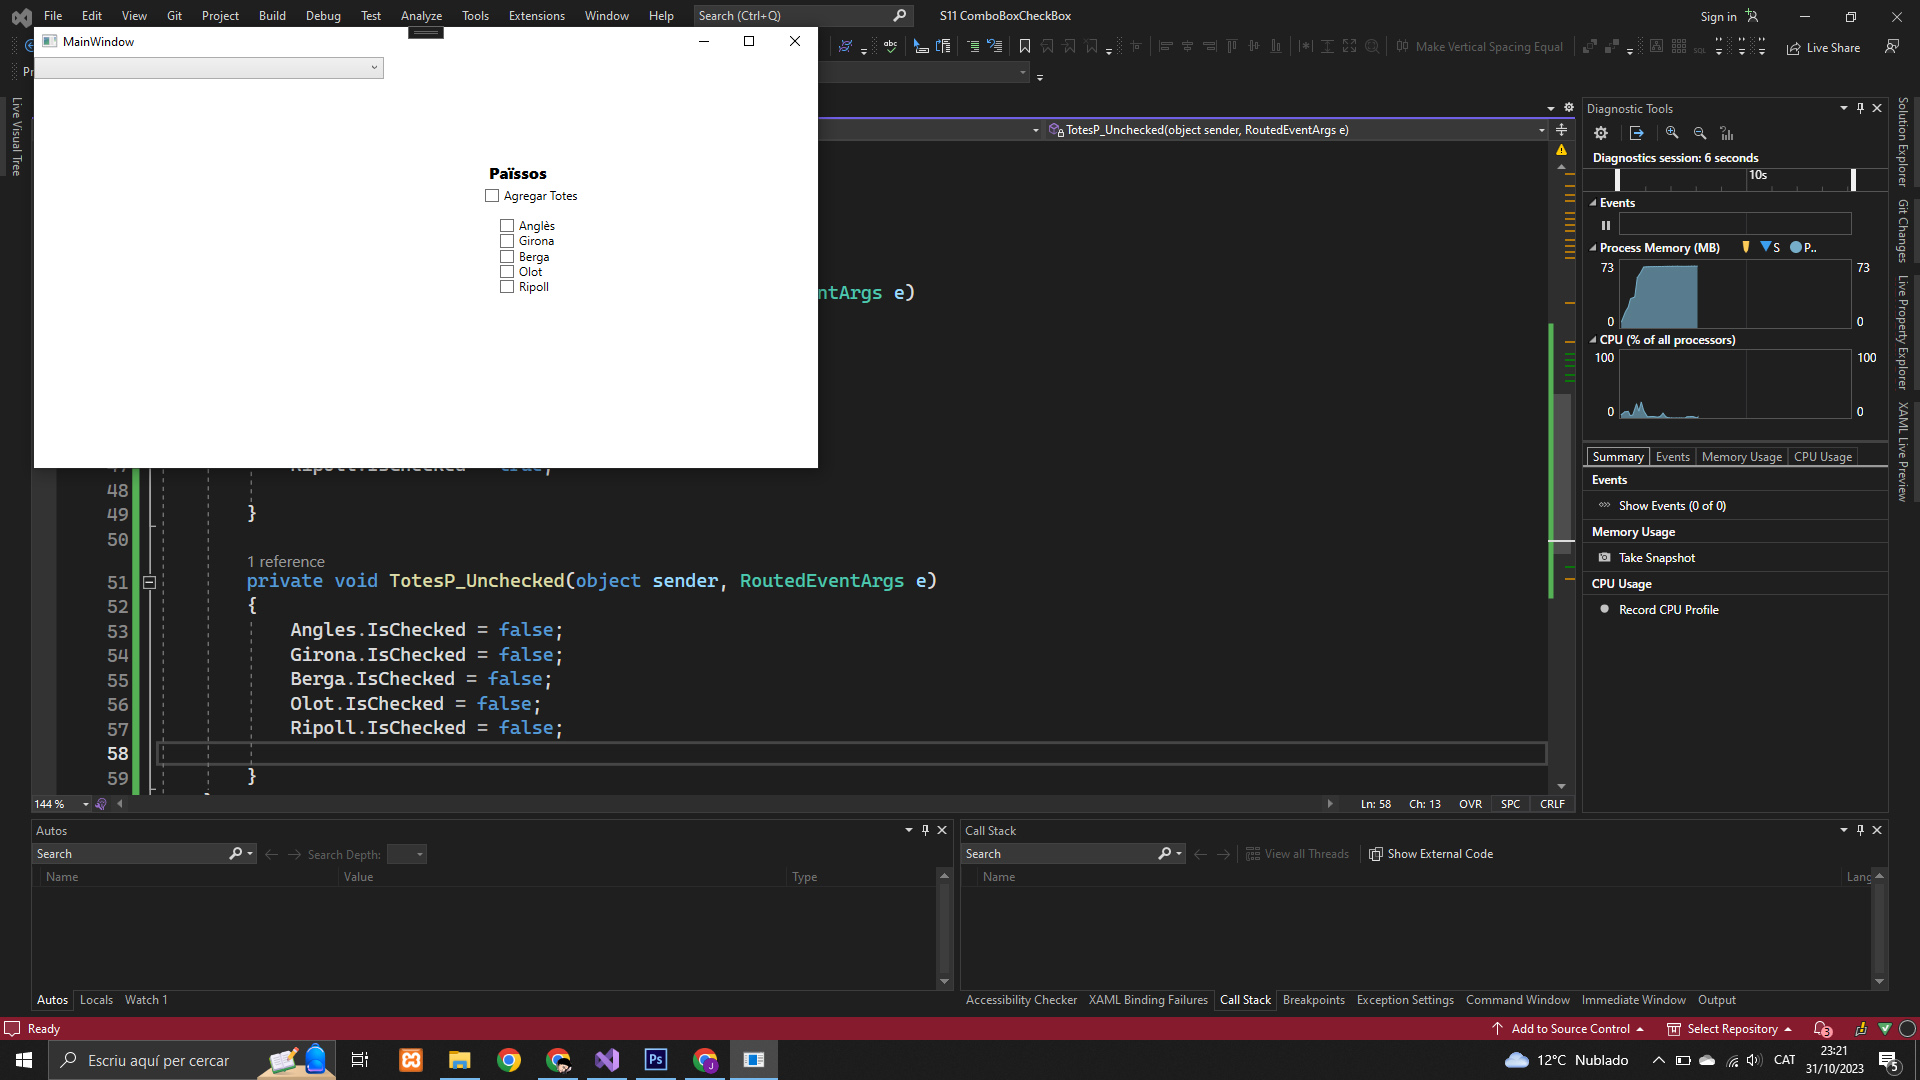
Task: Pause the Events track
Action: click(x=1606, y=225)
